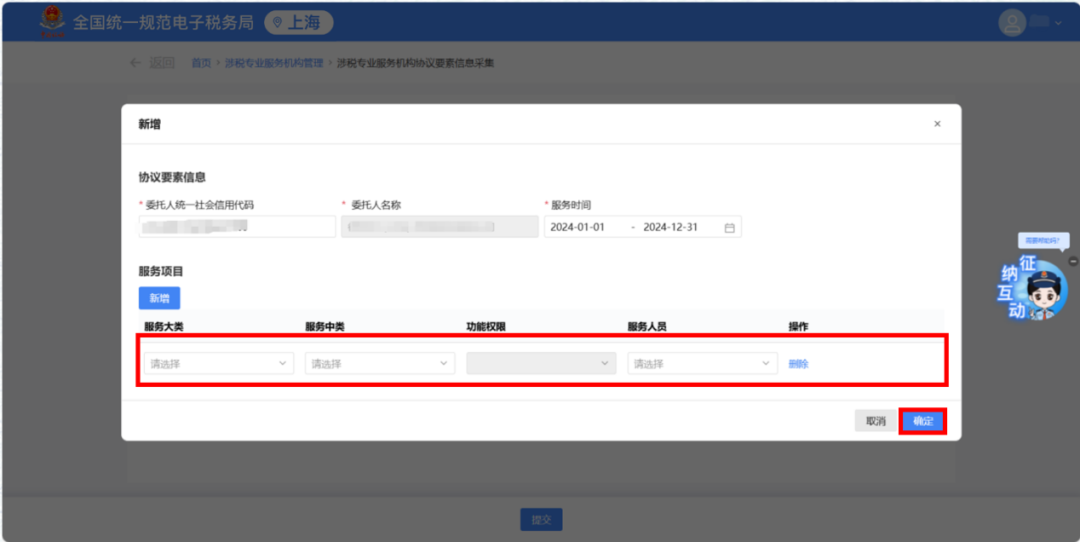Open the 功能权限 dropdown
The image size is (1080, 542).
(541, 364)
